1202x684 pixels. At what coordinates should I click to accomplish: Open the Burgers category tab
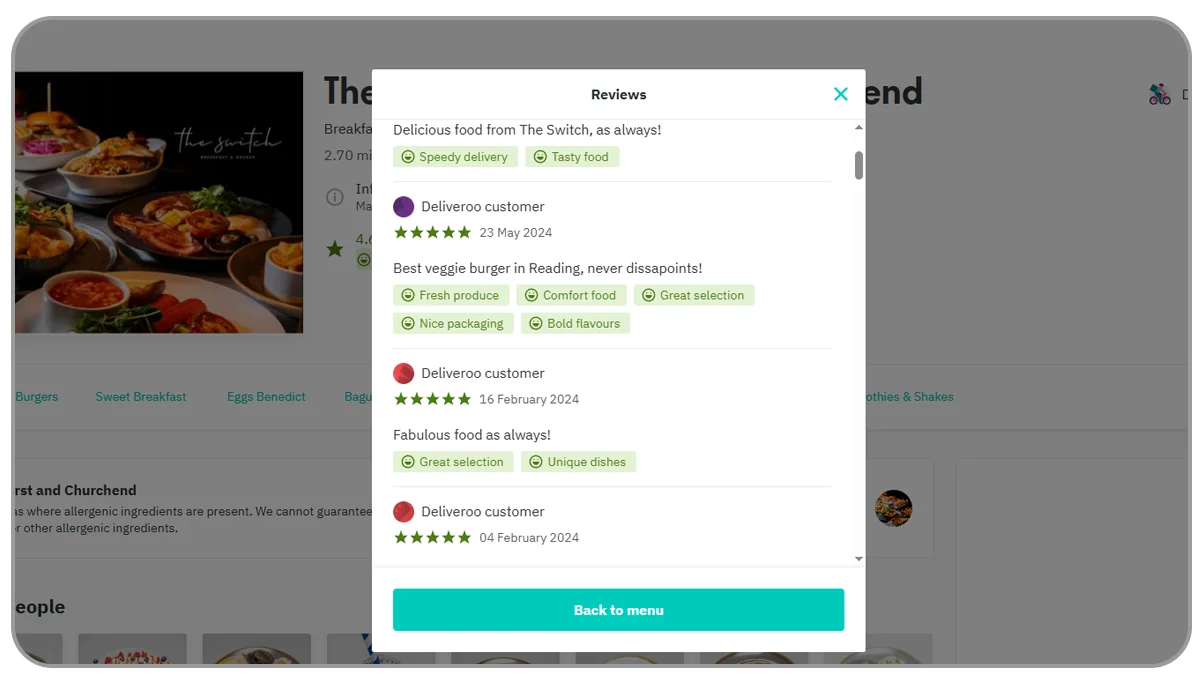(x=36, y=396)
